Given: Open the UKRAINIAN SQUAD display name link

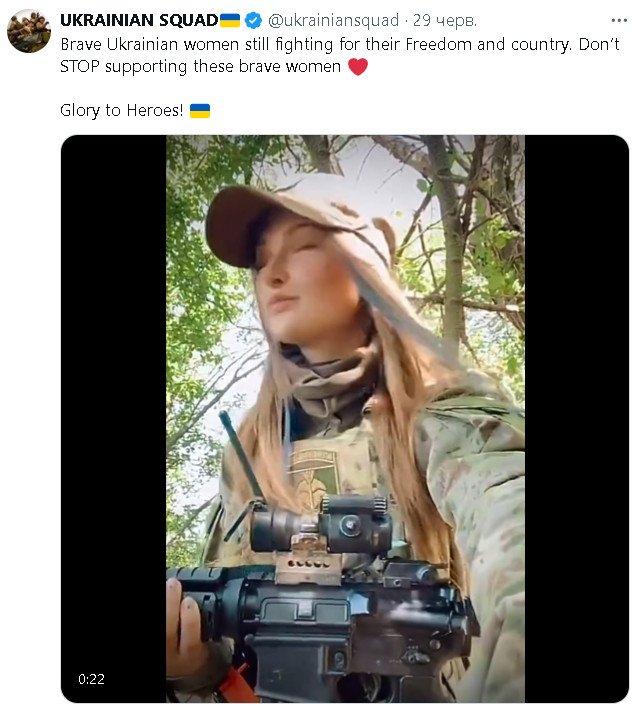Looking at the screenshot, I should 139,20.
